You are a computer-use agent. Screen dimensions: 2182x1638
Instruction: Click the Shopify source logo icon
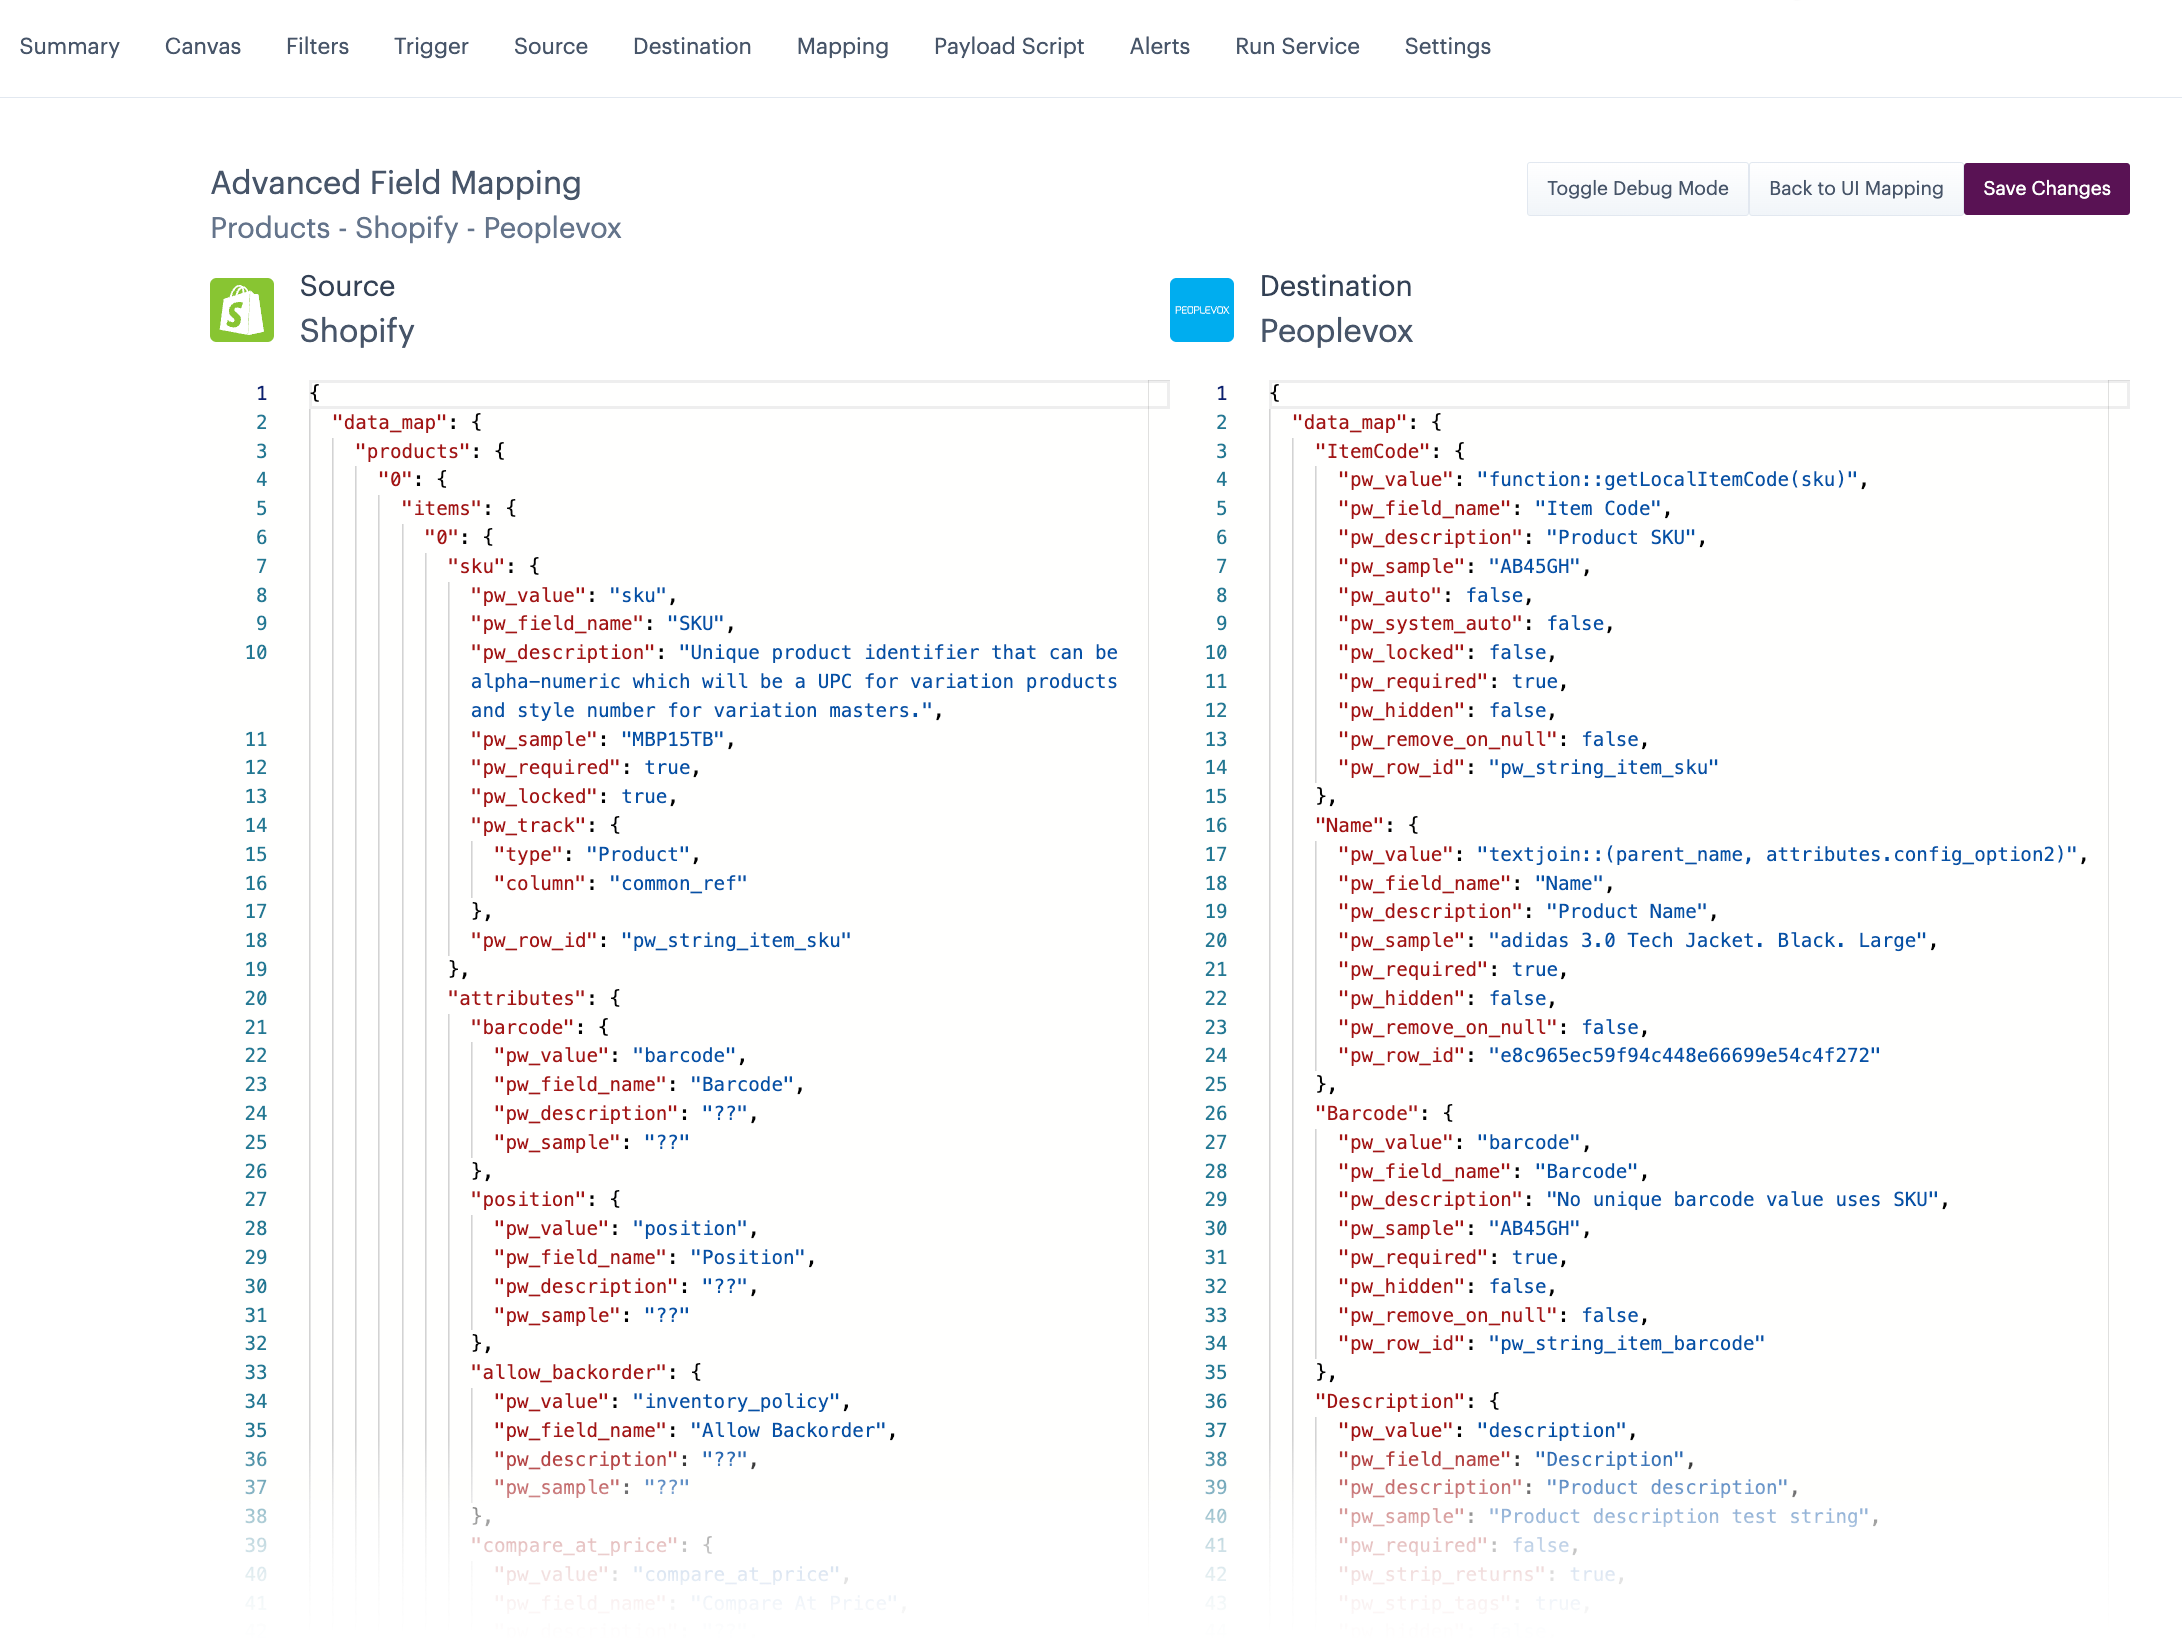242,310
